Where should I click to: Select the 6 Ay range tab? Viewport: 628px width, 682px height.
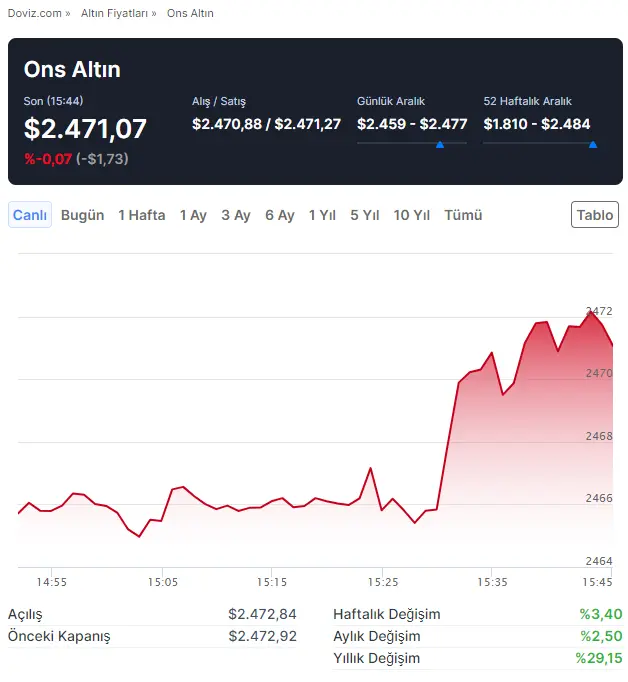pos(280,215)
